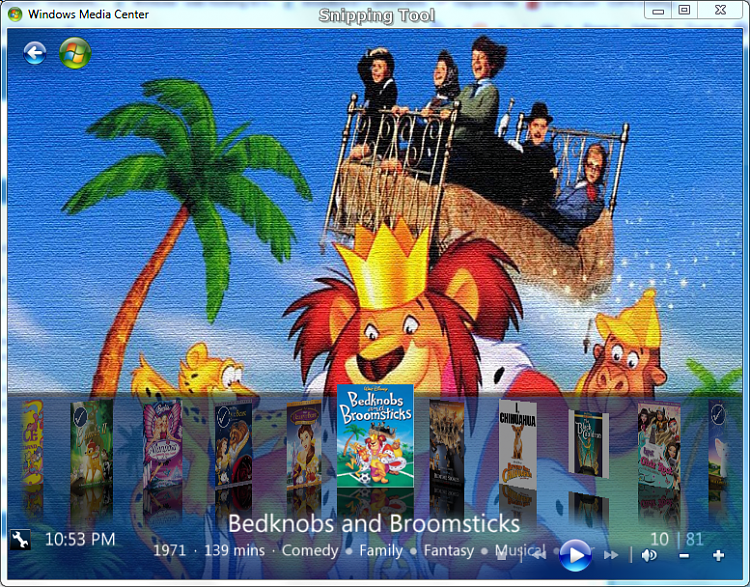
Task: Click the Fantasy genre label
Action: [x=449, y=551]
